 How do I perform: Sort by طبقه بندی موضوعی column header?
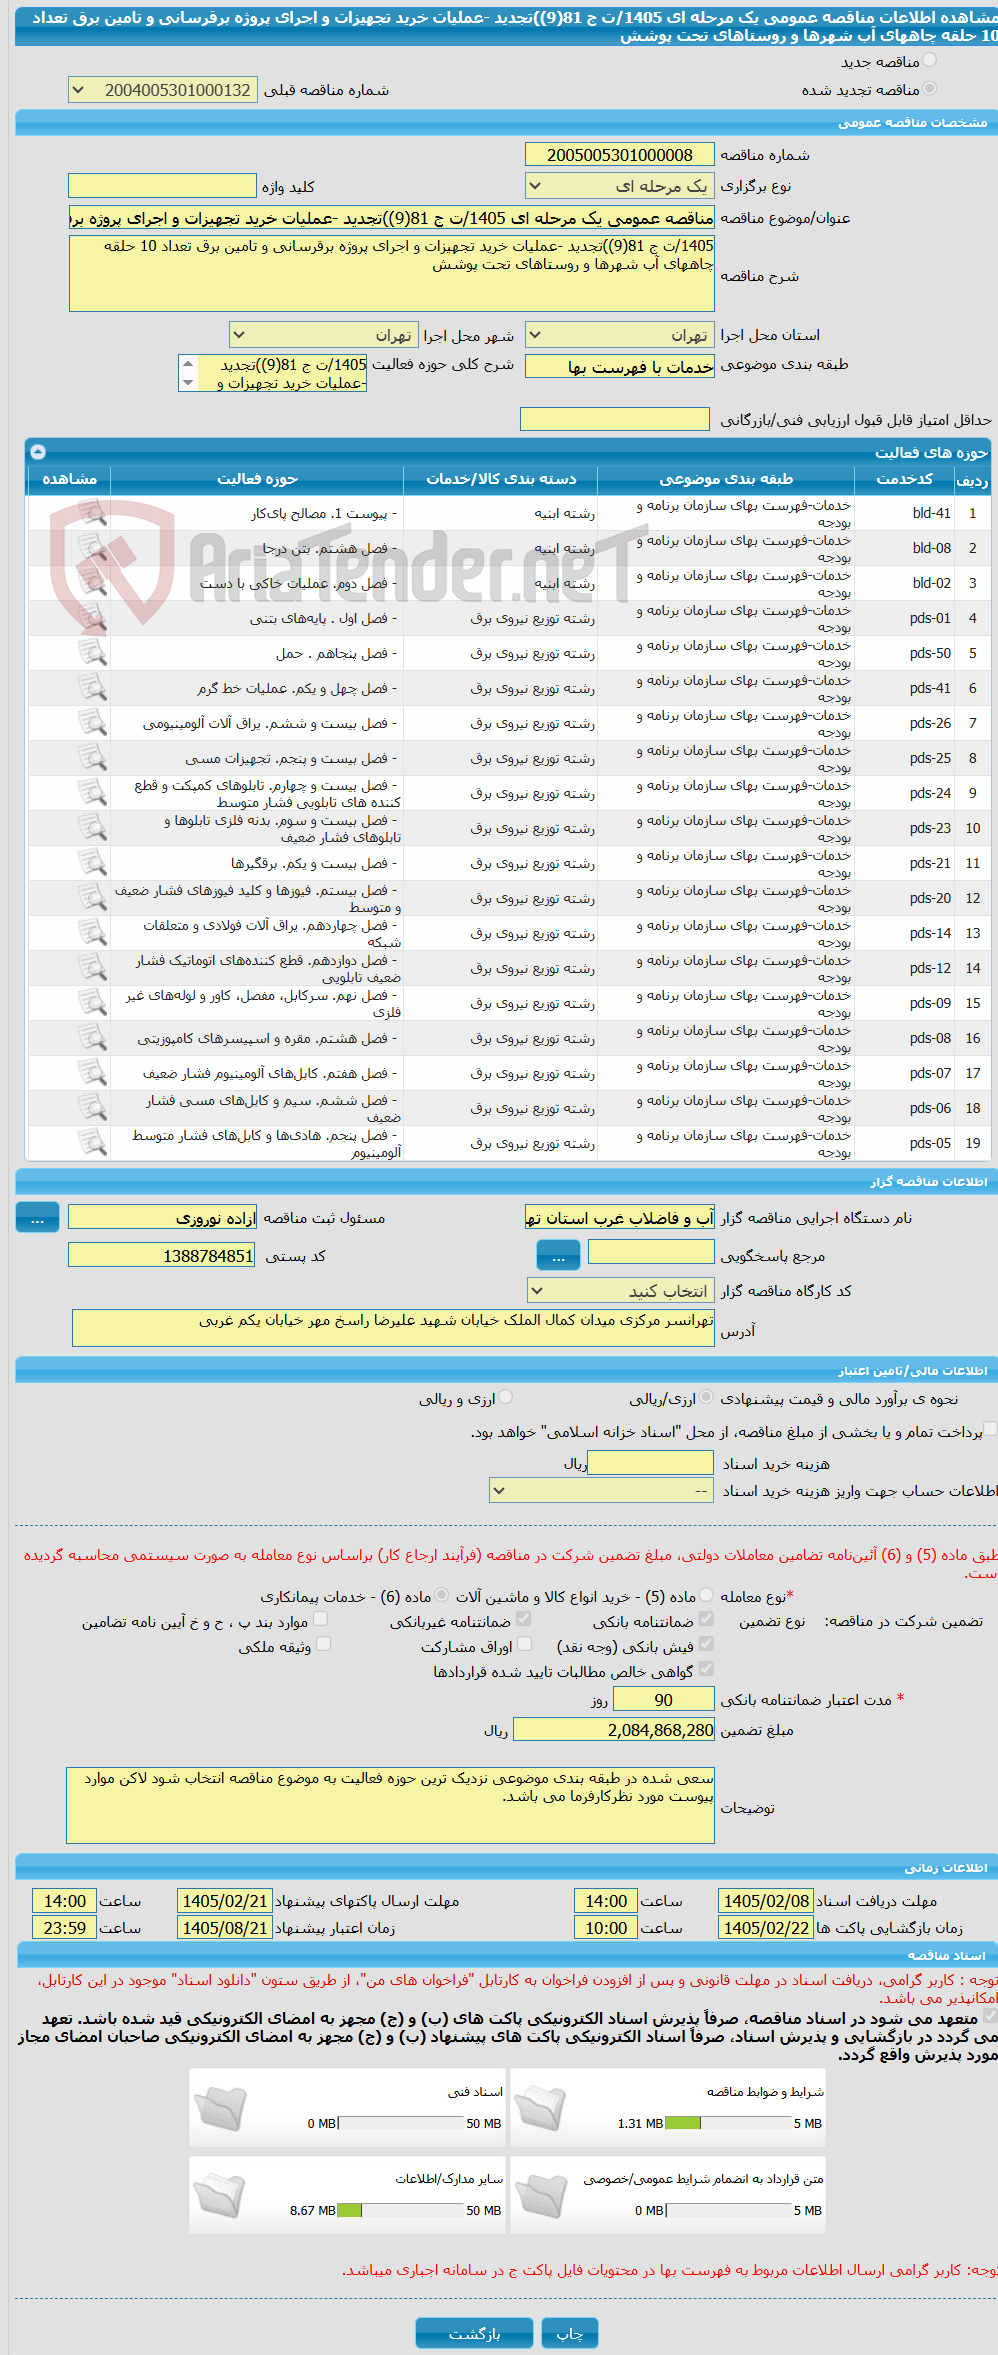click(x=726, y=479)
